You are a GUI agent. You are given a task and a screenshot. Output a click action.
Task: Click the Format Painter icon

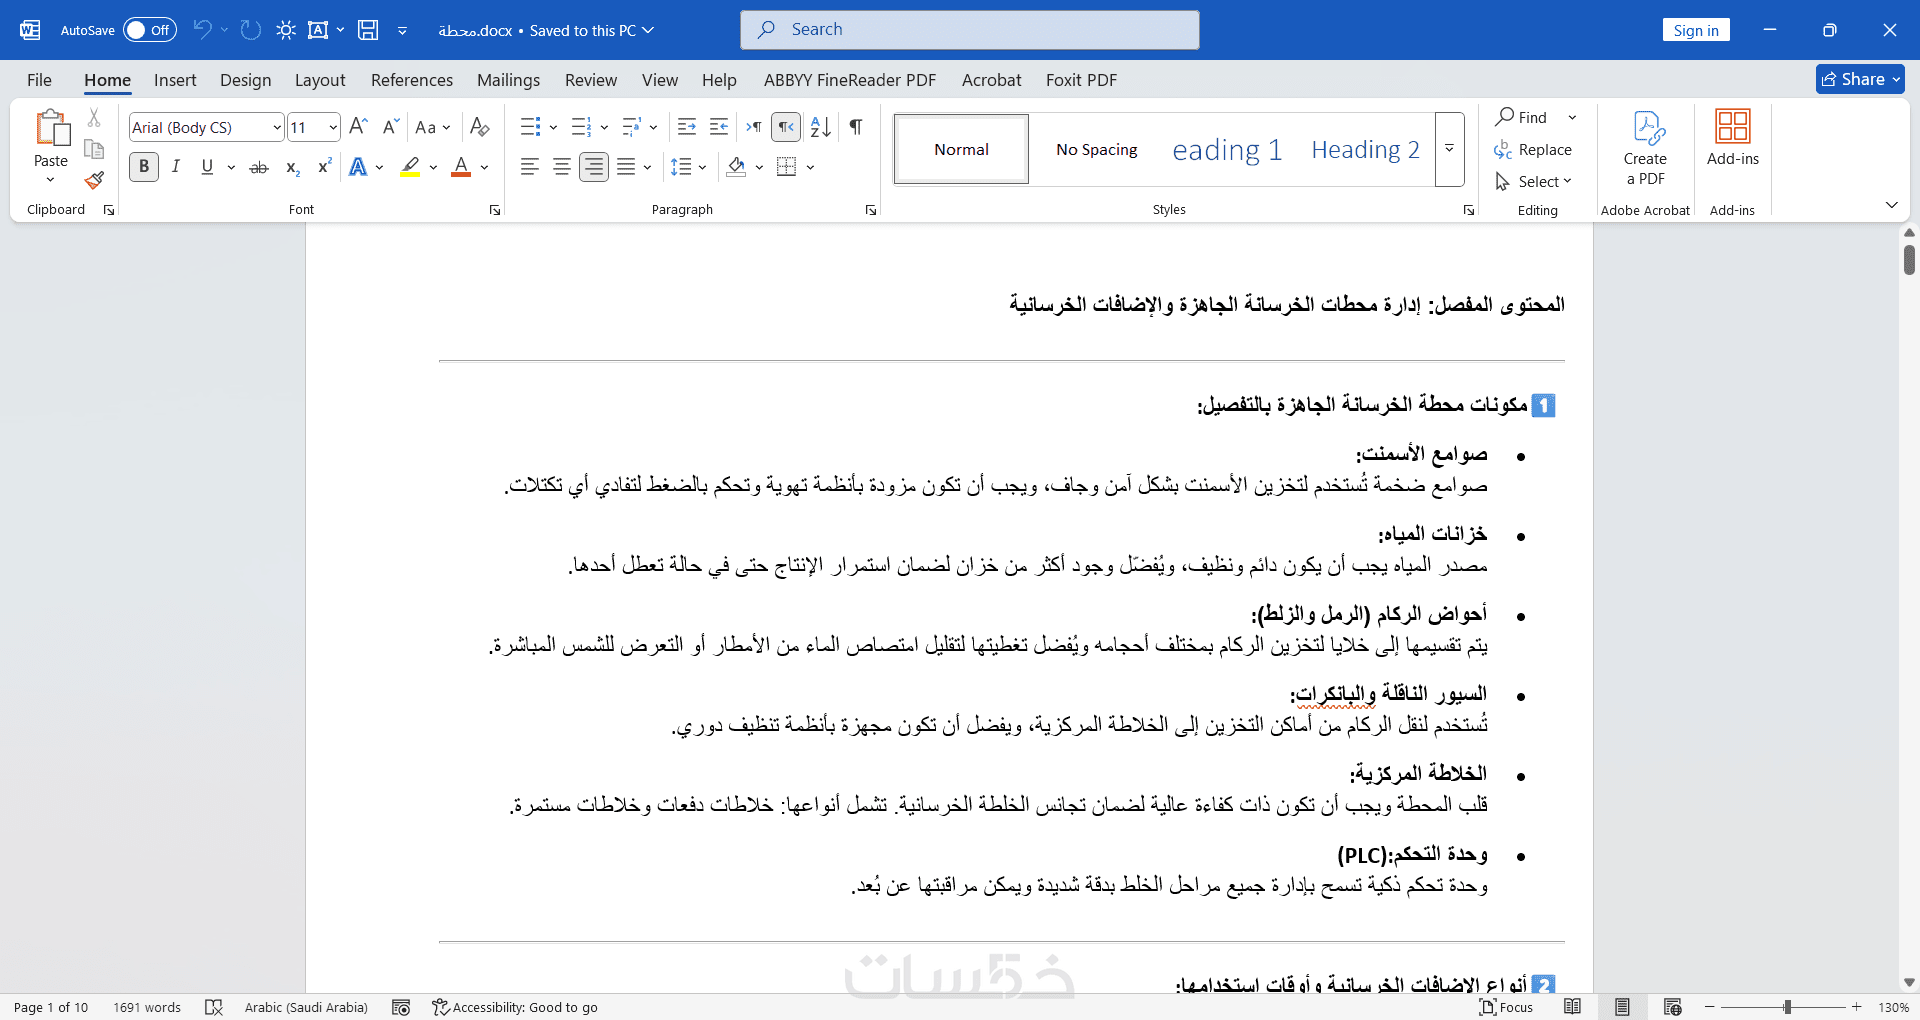[94, 180]
